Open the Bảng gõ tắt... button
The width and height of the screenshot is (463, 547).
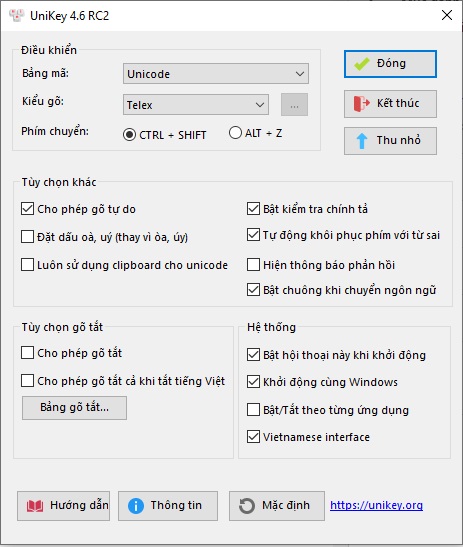tap(74, 407)
